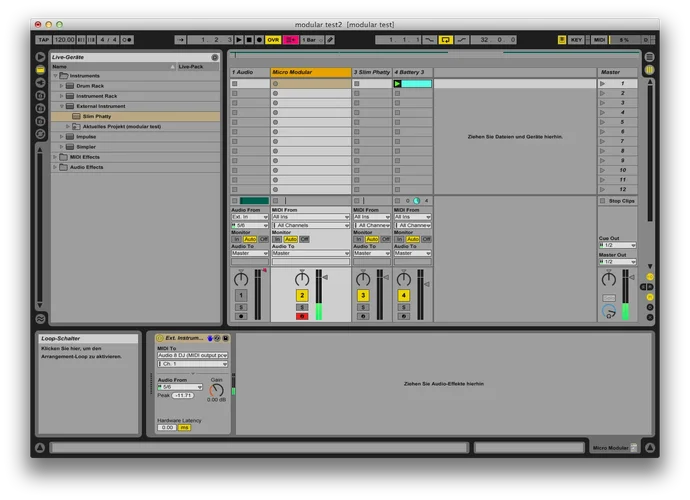Open the 1 Audio Ext. In input dropdown
Viewport: 690px width, 500px height.
pyautogui.click(x=250, y=217)
